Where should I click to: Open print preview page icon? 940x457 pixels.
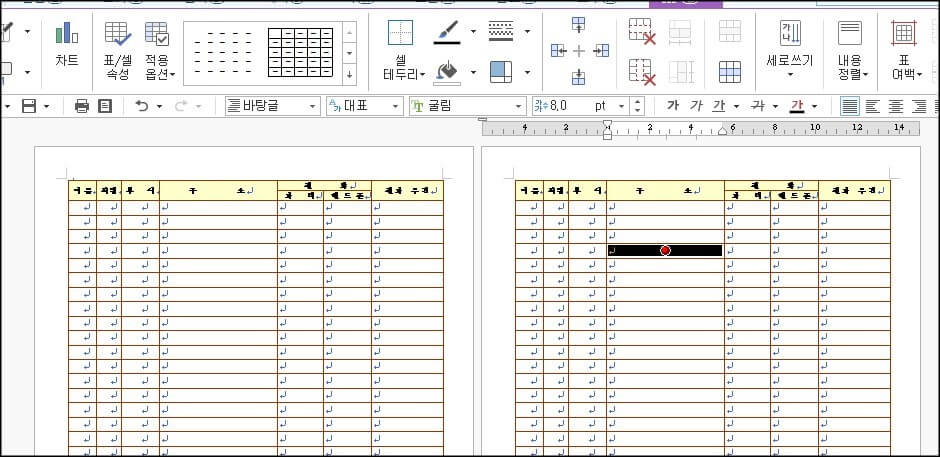pos(105,107)
